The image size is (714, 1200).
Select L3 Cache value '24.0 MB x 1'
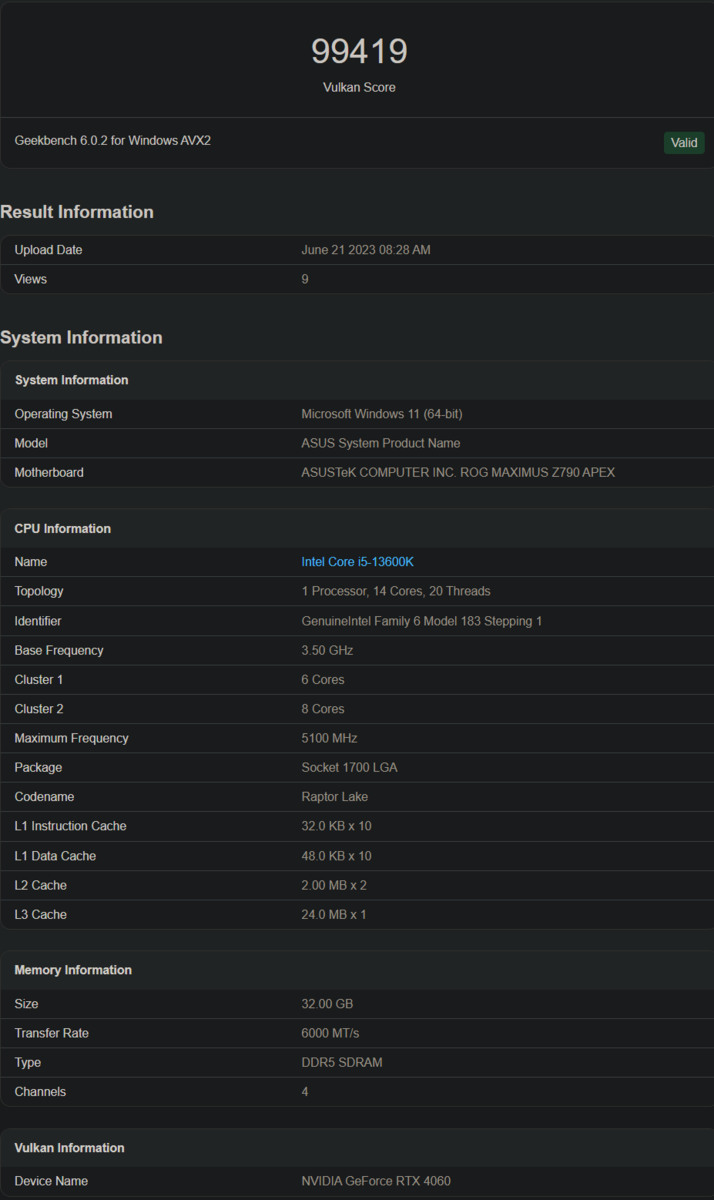tap(334, 914)
